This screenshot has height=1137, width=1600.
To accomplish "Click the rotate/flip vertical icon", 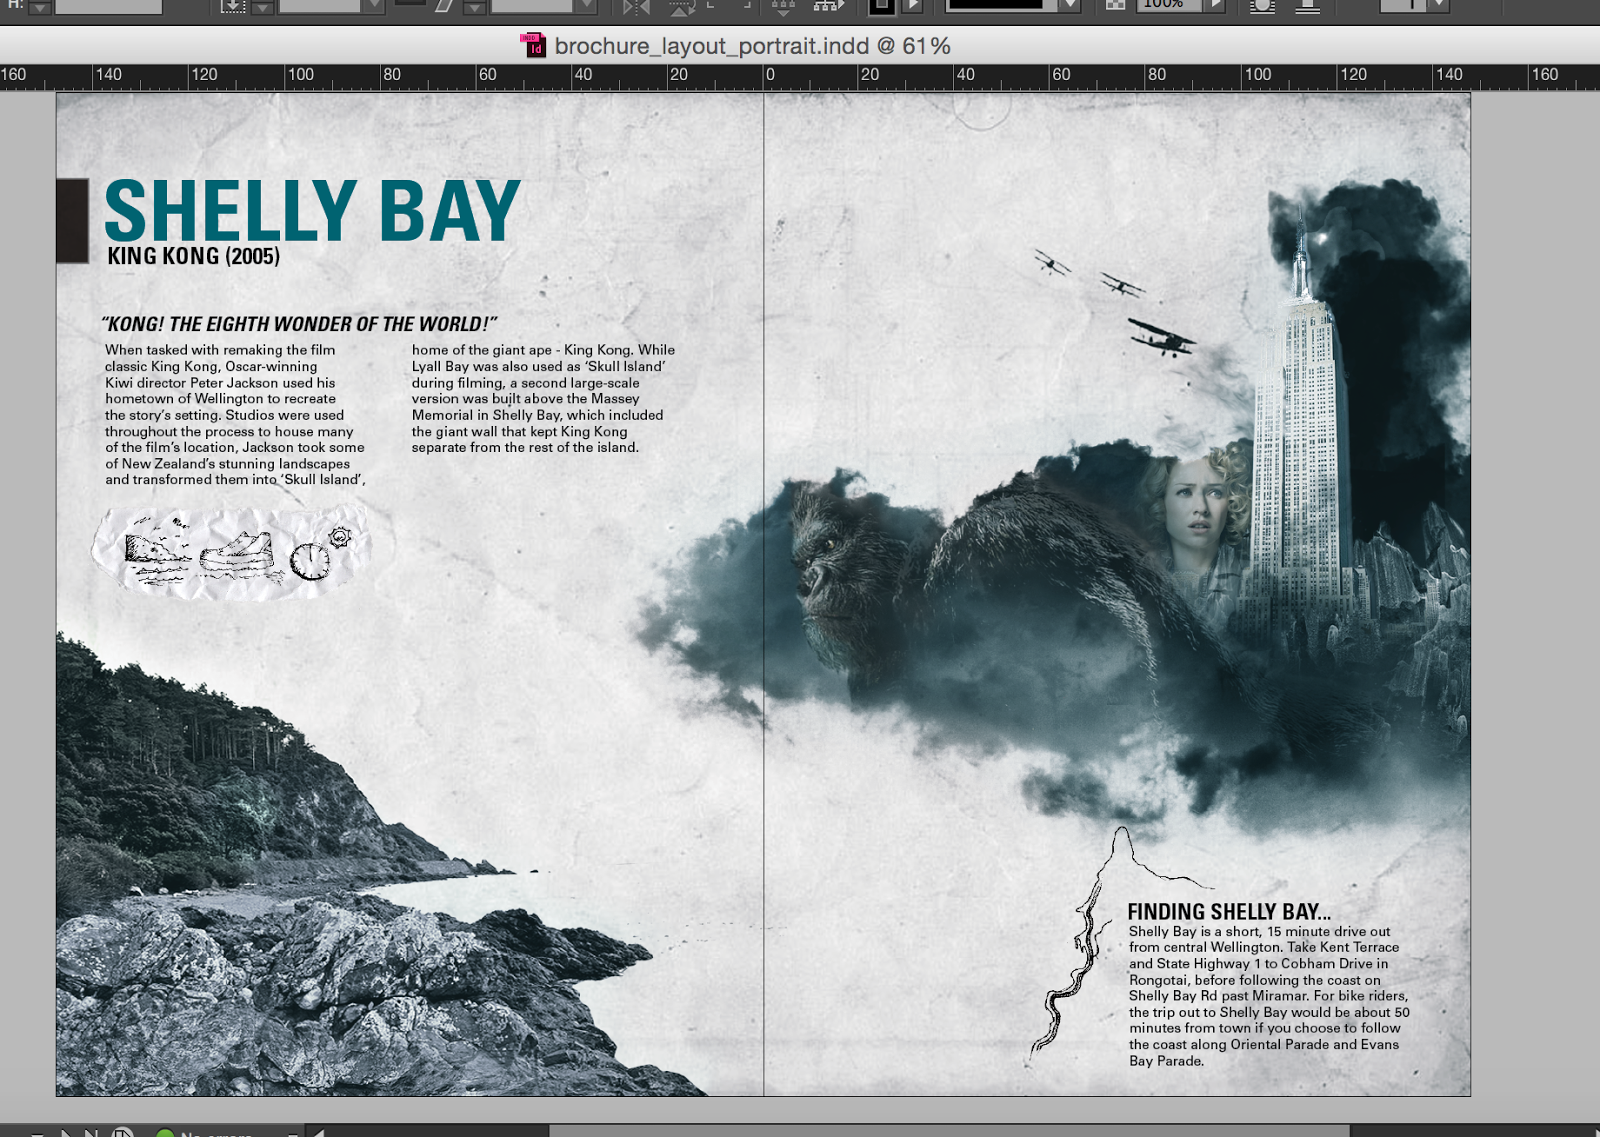I will [682, 7].
